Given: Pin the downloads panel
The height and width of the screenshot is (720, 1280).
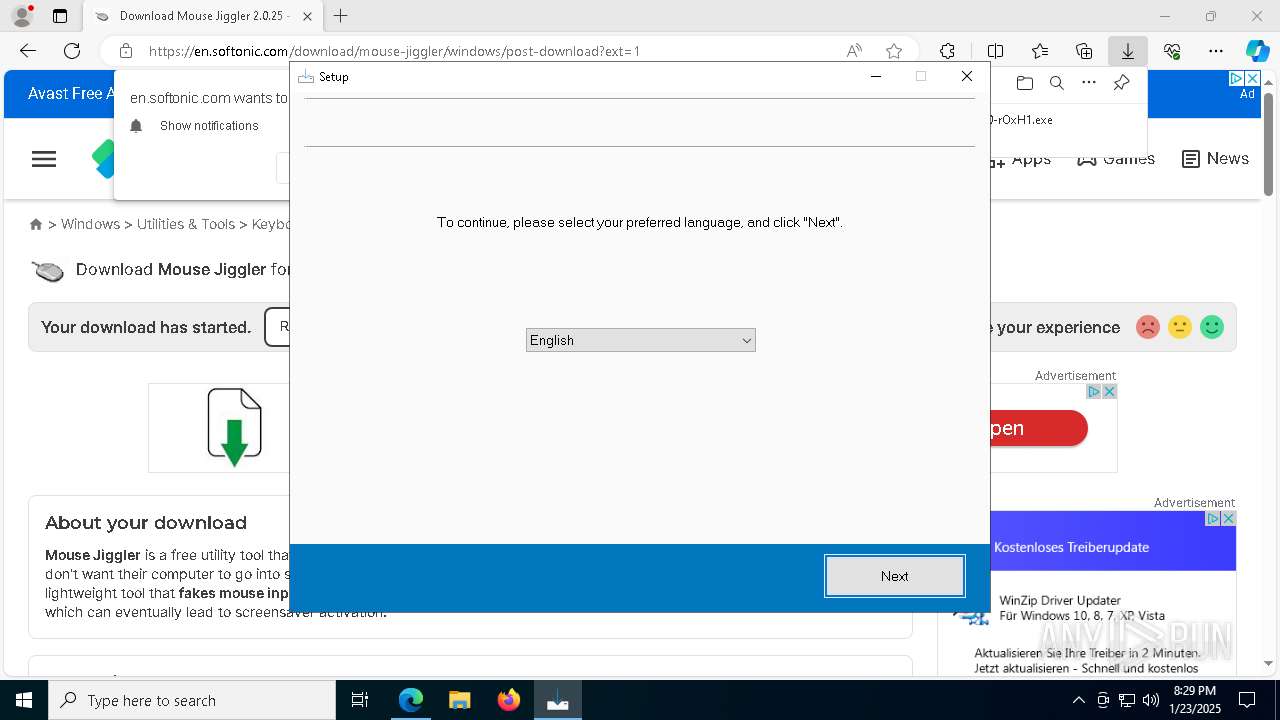Looking at the screenshot, I should tap(1121, 83).
